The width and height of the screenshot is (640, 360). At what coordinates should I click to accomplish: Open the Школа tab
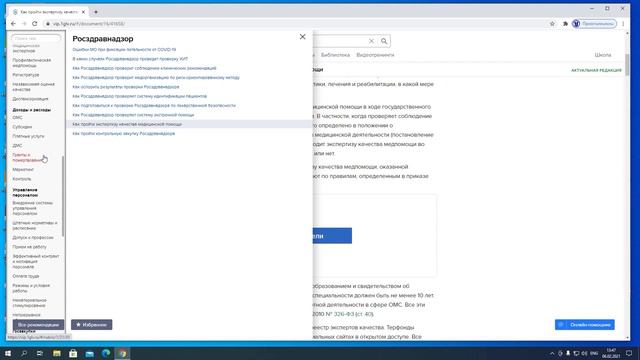click(x=603, y=55)
